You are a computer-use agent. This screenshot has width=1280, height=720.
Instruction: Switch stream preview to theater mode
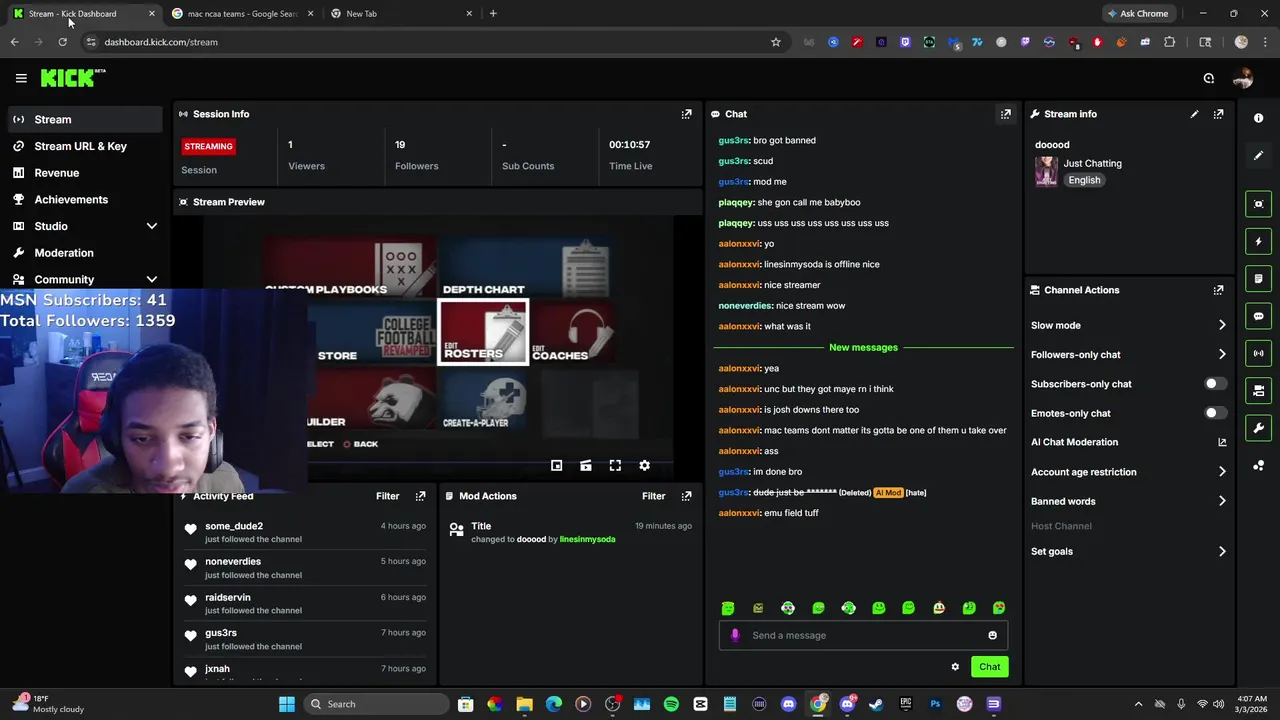[x=586, y=465]
